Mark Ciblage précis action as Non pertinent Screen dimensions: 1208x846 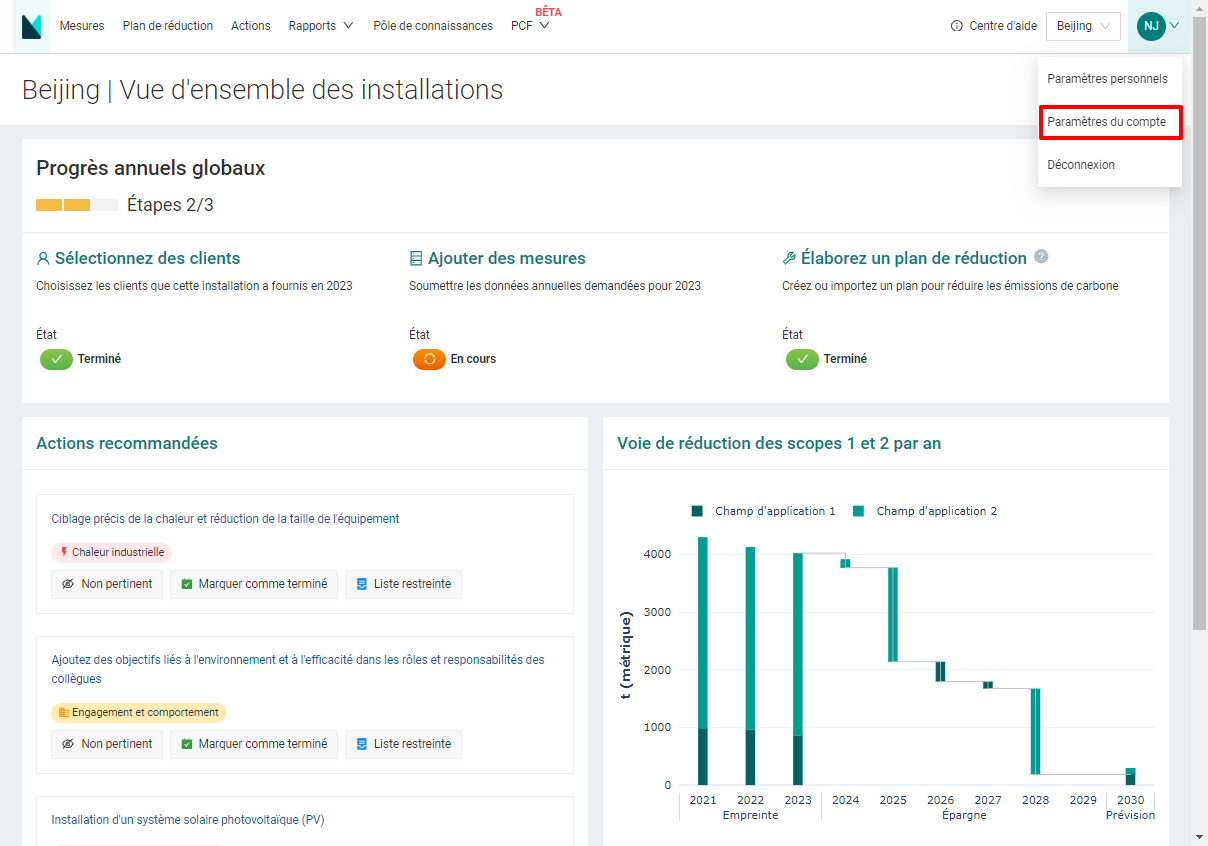(107, 584)
